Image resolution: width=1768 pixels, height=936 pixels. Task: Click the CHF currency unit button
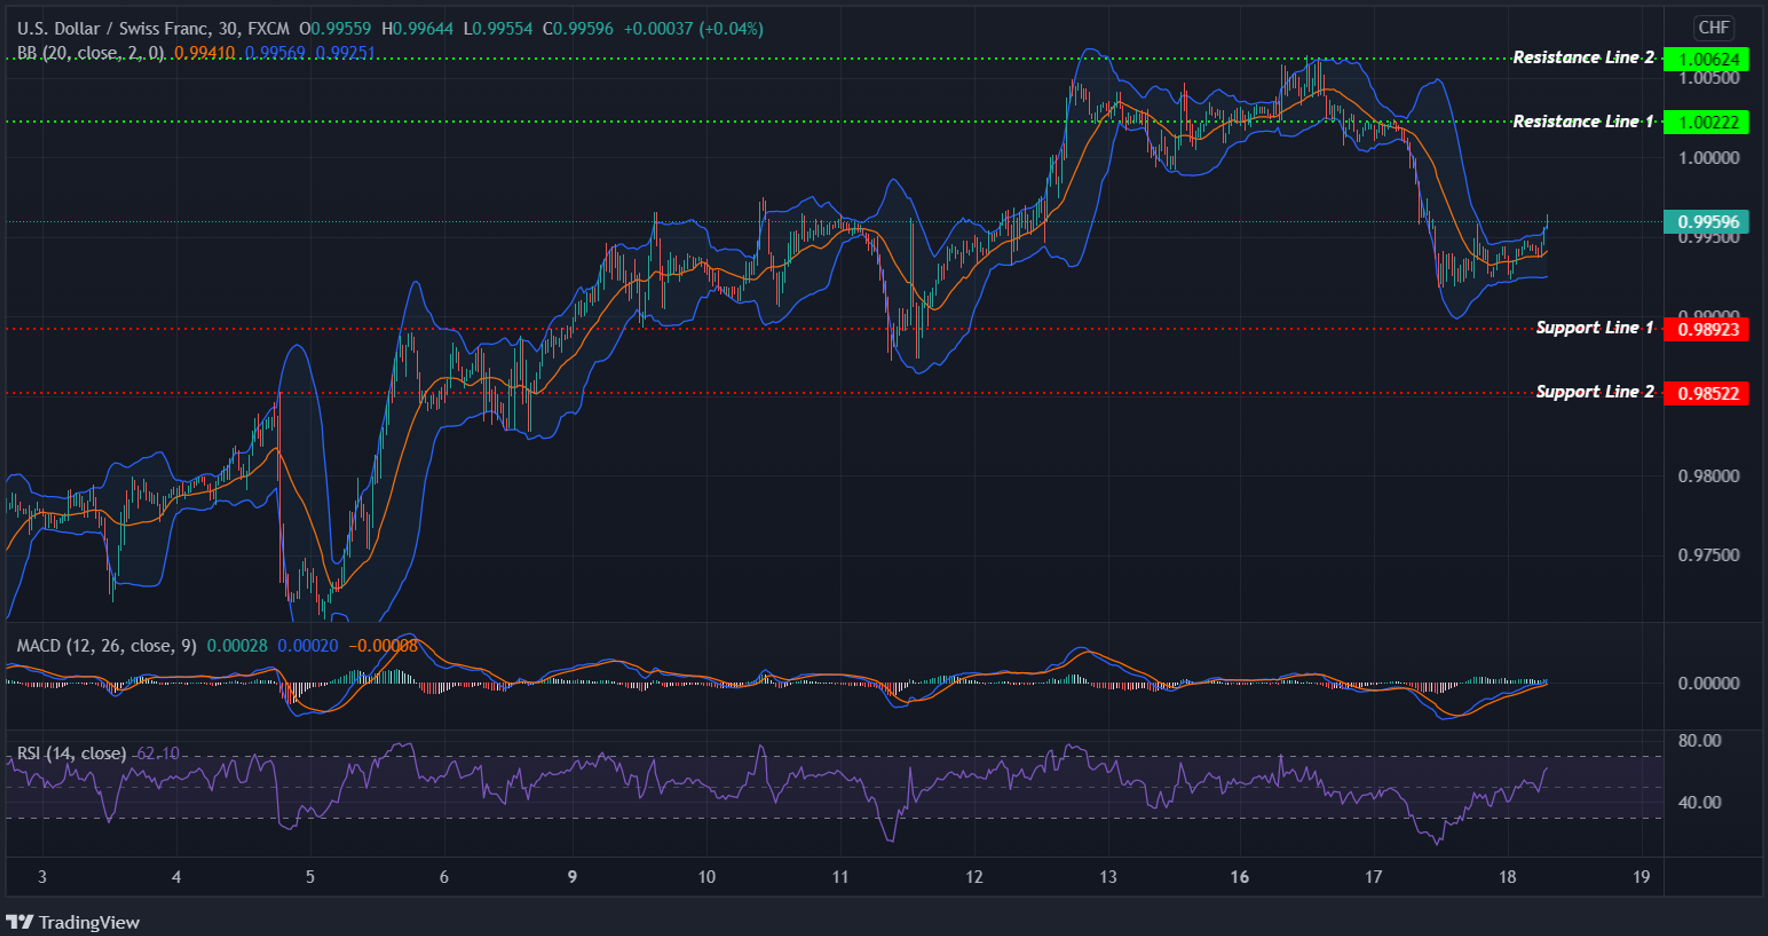coord(1714,29)
